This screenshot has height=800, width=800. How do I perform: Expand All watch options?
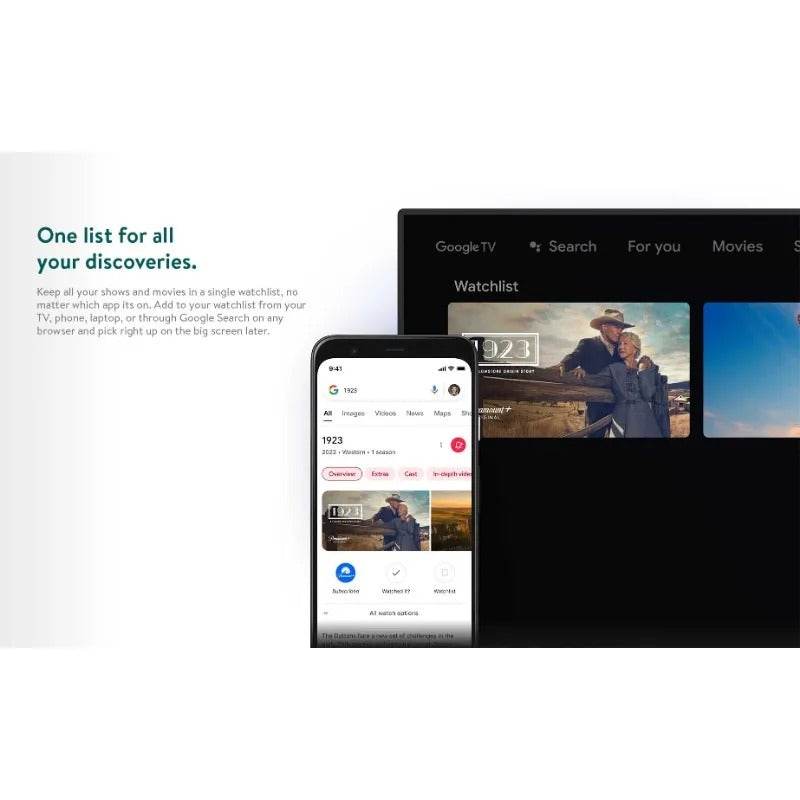click(393, 613)
